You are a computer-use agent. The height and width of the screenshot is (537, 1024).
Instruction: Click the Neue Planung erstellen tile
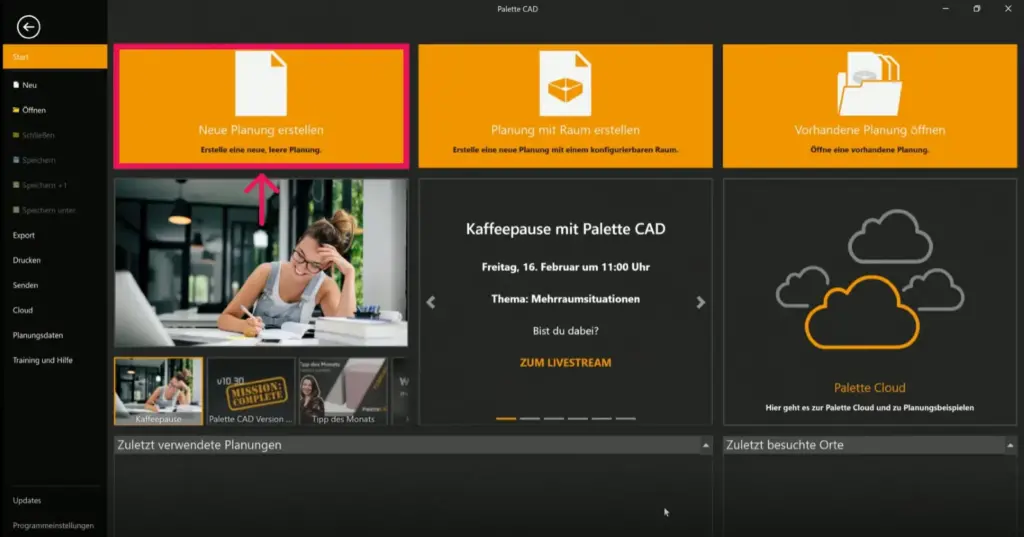pyautogui.click(x=261, y=106)
